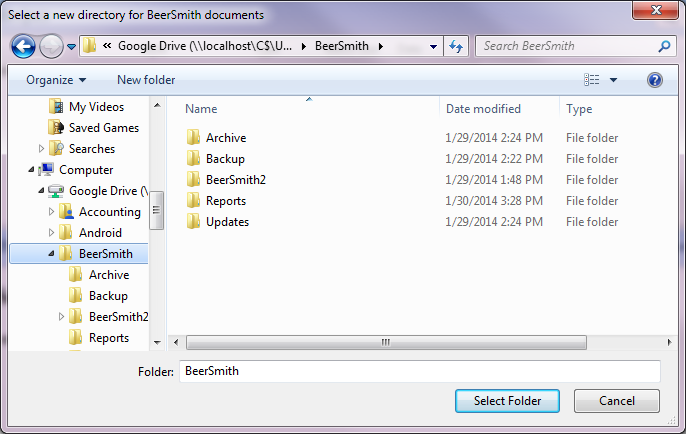
Task: Click the address bar history dropdown arrow
Action: [433, 46]
